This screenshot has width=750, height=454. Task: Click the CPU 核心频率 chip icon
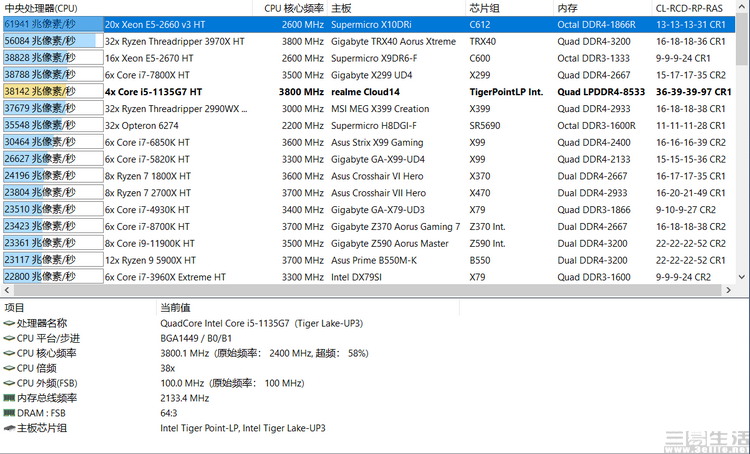coord(9,353)
